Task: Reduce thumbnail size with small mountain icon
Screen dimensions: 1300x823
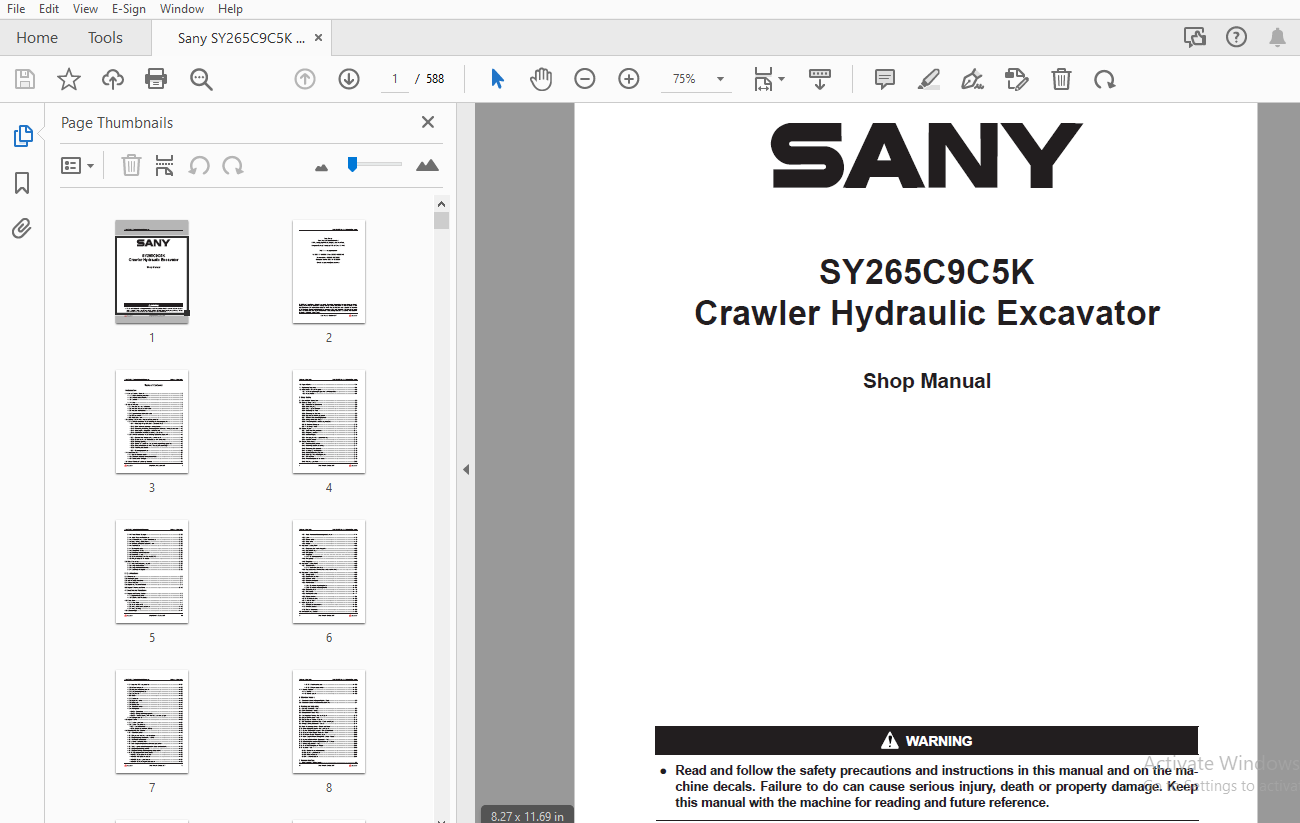Action: pyautogui.click(x=321, y=167)
